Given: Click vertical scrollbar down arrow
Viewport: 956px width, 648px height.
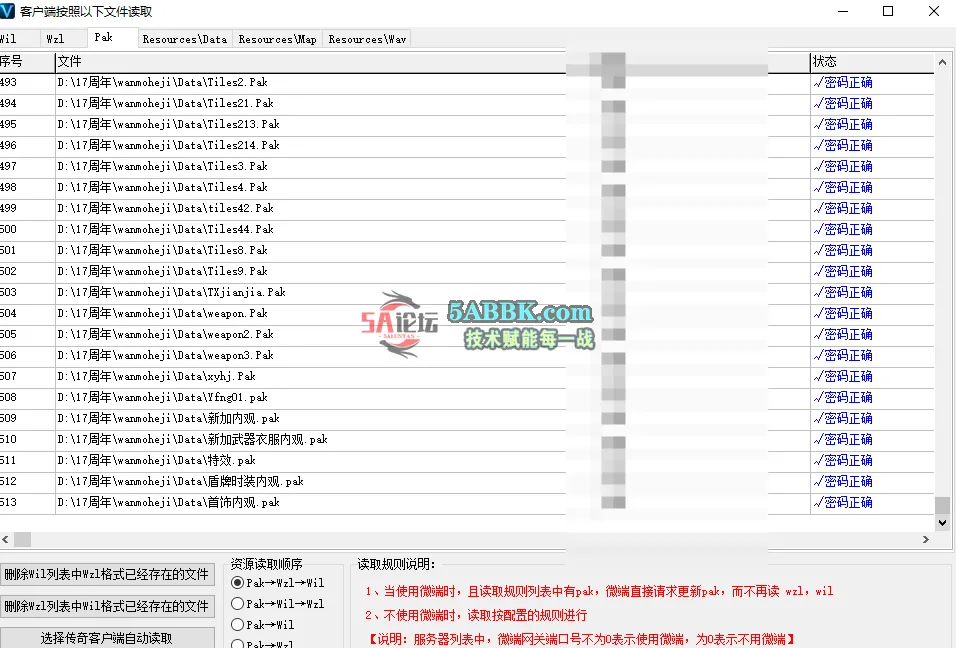Looking at the screenshot, I should click(942, 522).
